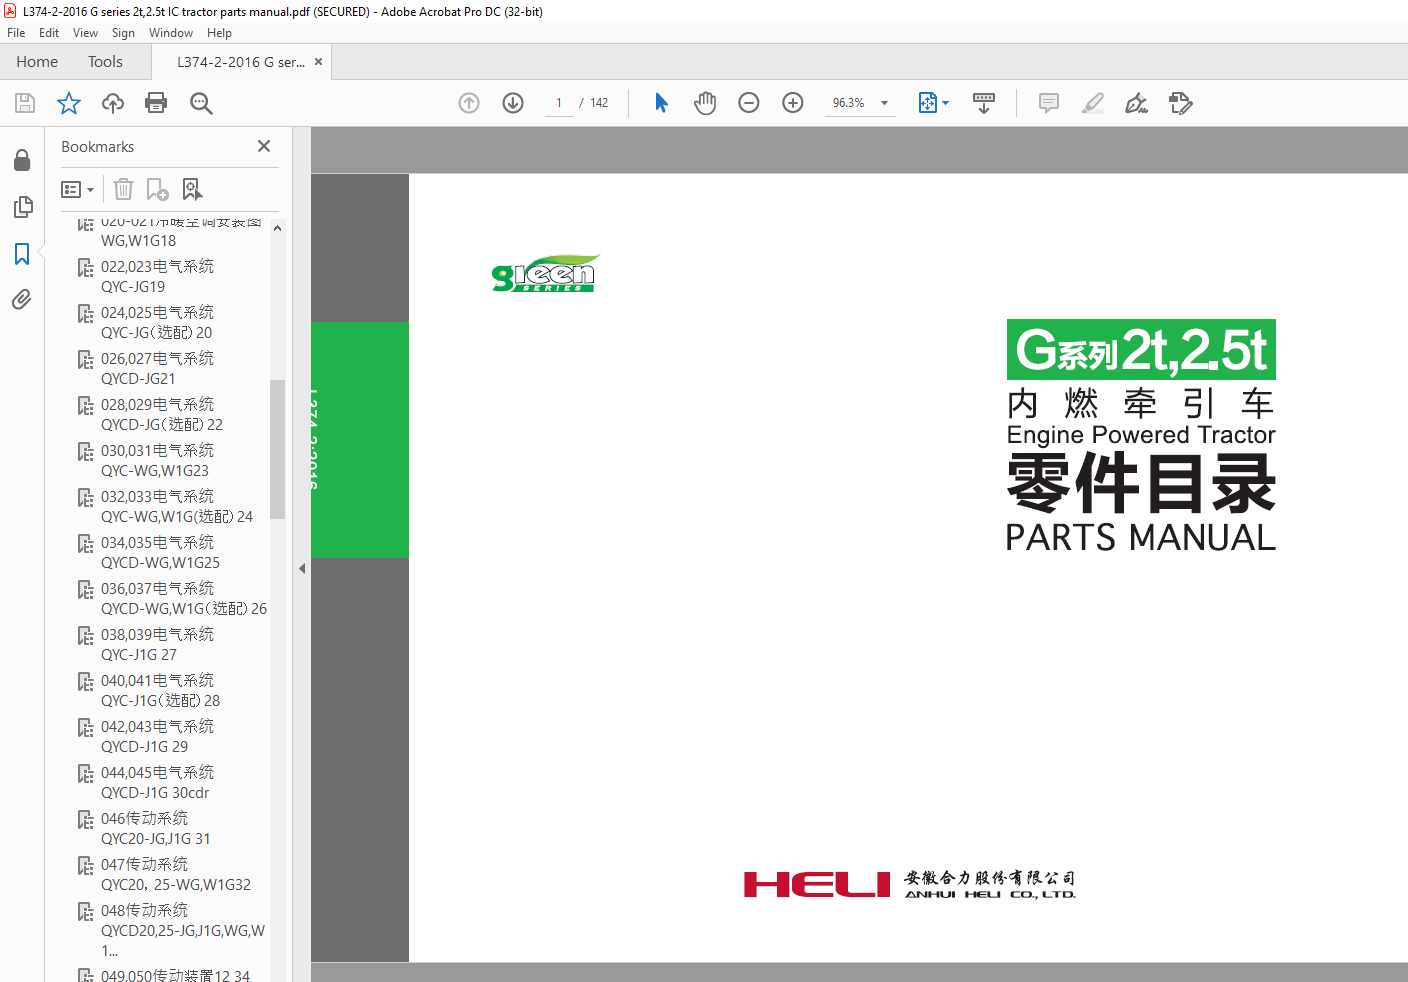Open security lock panel
The width and height of the screenshot is (1408, 982).
point(22,160)
